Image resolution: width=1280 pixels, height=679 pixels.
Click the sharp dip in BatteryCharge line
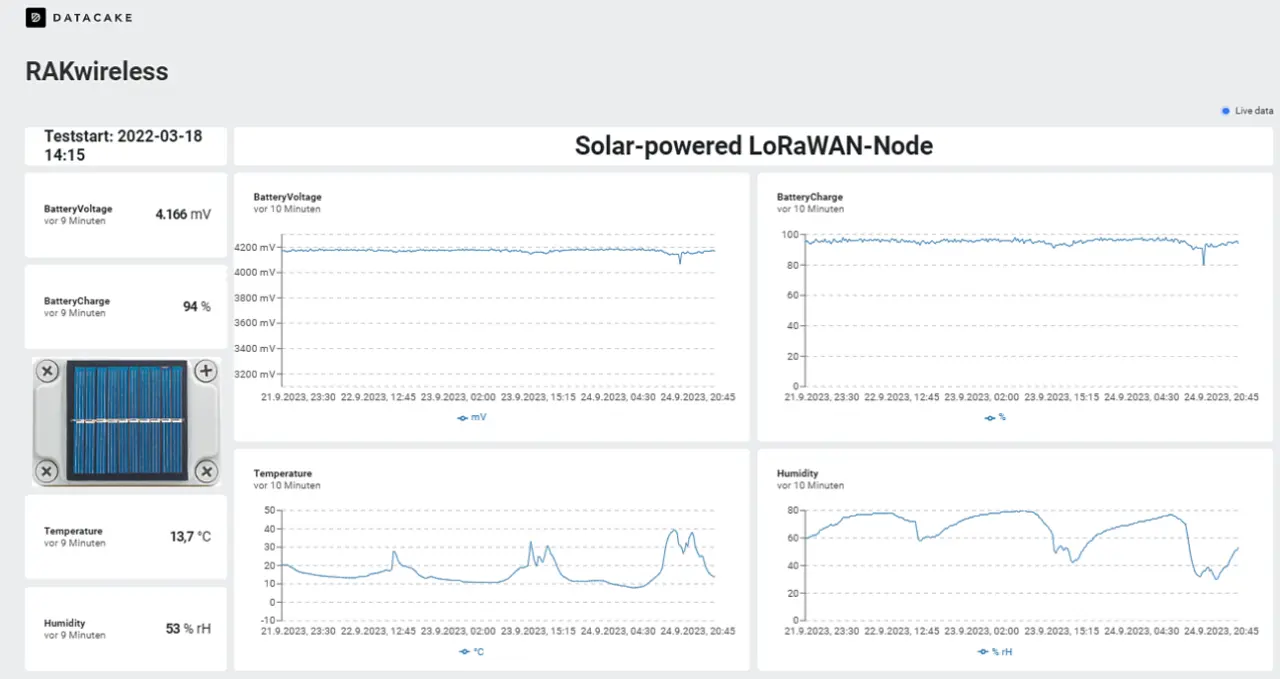pos(1203,262)
